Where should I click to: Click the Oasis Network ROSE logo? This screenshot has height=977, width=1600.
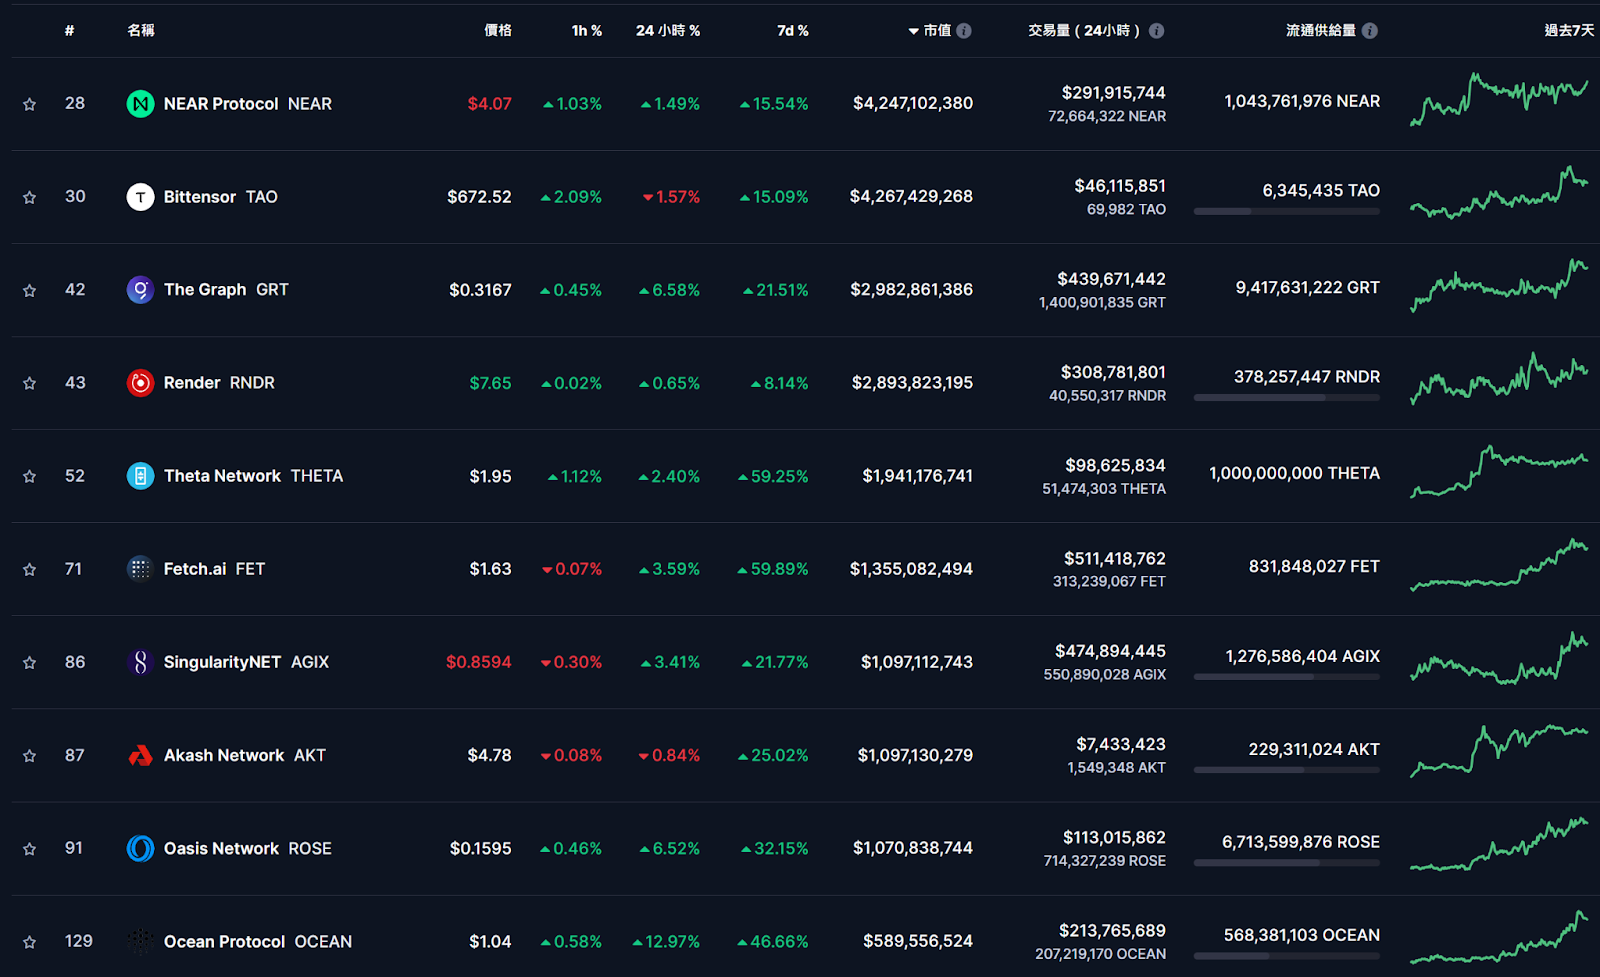[140, 849]
